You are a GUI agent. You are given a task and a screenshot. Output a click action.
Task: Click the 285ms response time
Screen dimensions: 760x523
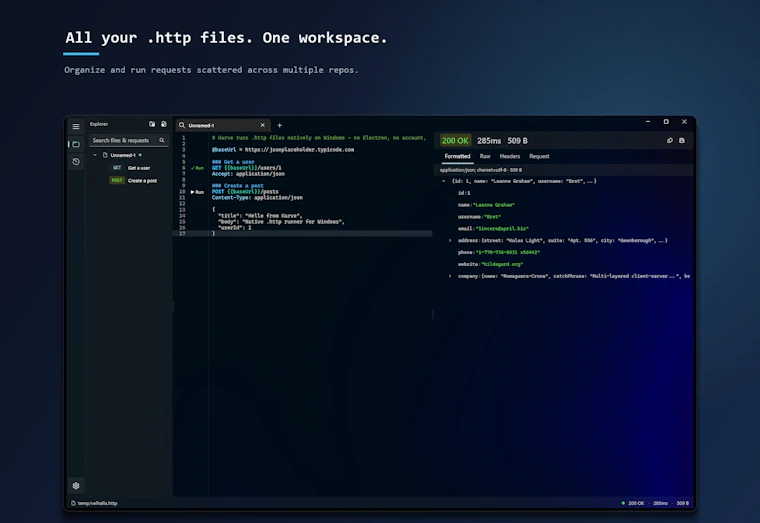point(489,141)
